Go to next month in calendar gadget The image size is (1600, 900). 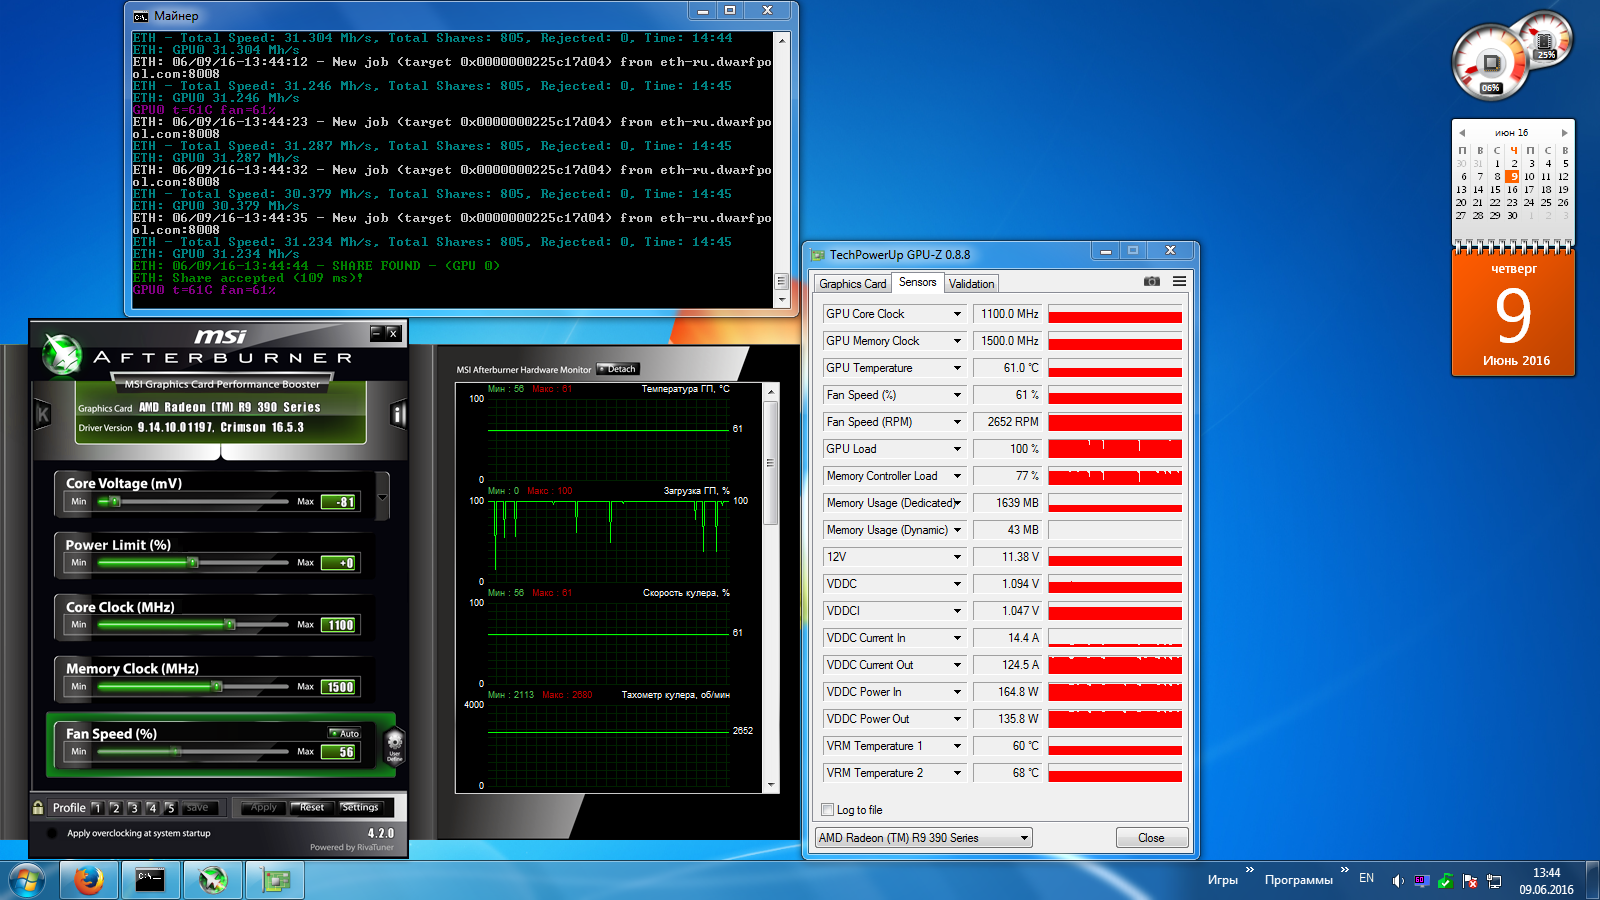tap(1565, 132)
